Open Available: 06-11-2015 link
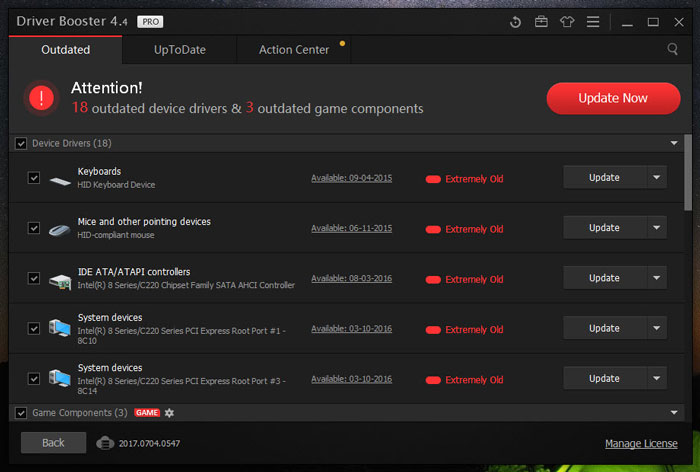Viewport: 700px width, 472px height. (352, 228)
